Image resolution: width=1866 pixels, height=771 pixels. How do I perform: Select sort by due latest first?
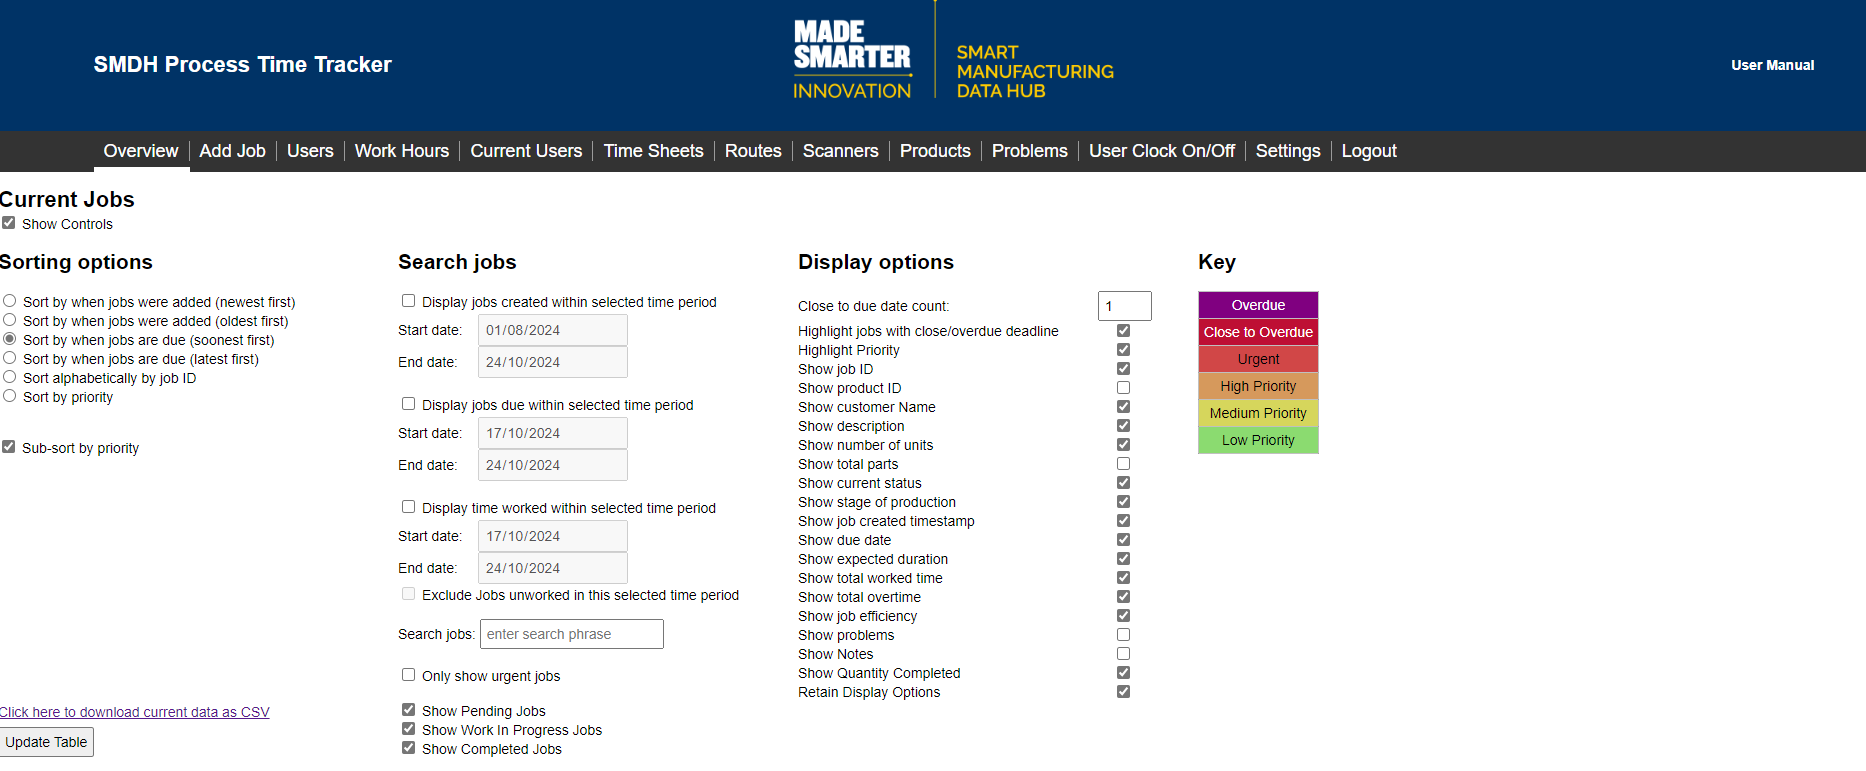pyautogui.click(x=10, y=358)
